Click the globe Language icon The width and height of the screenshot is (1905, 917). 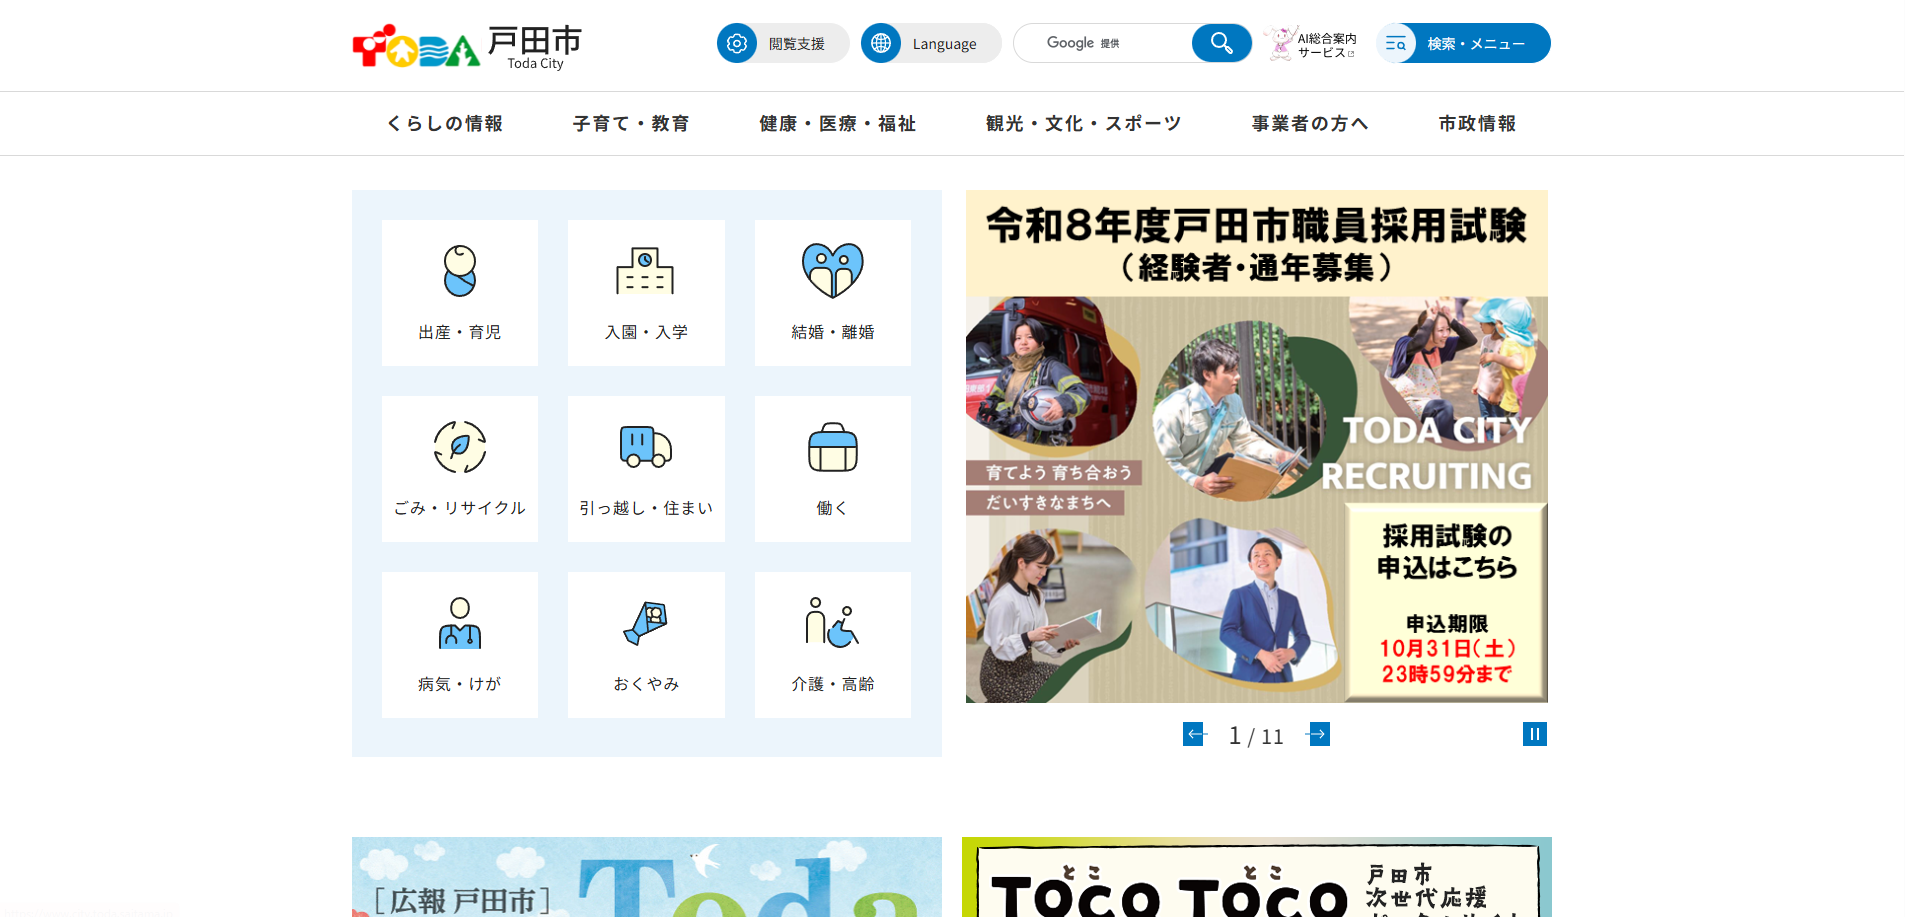tap(881, 43)
